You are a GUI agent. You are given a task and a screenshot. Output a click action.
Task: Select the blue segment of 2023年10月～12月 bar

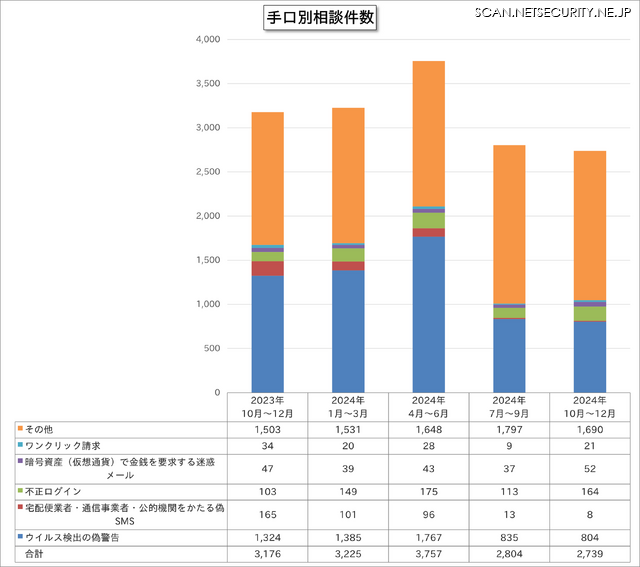tap(267, 334)
